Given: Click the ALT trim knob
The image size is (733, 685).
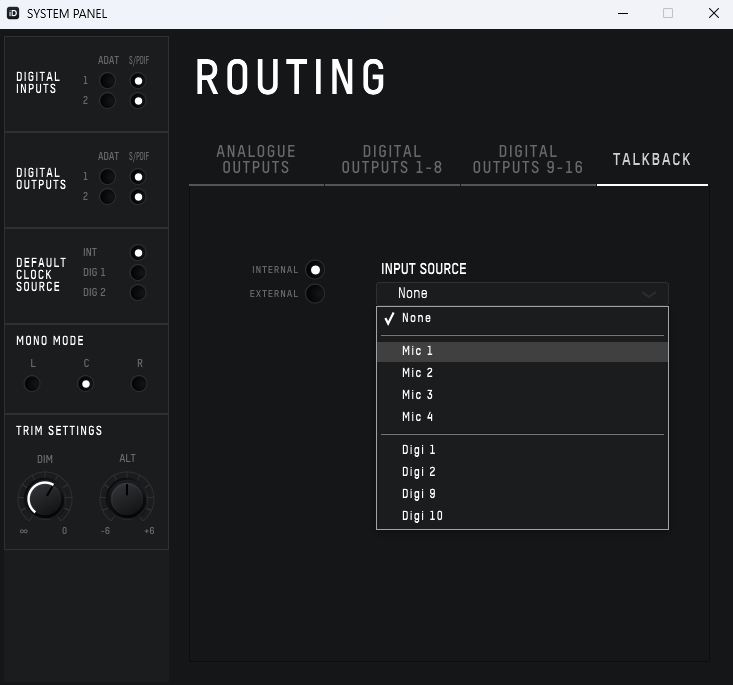Looking at the screenshot, I should tap(127, 498).
